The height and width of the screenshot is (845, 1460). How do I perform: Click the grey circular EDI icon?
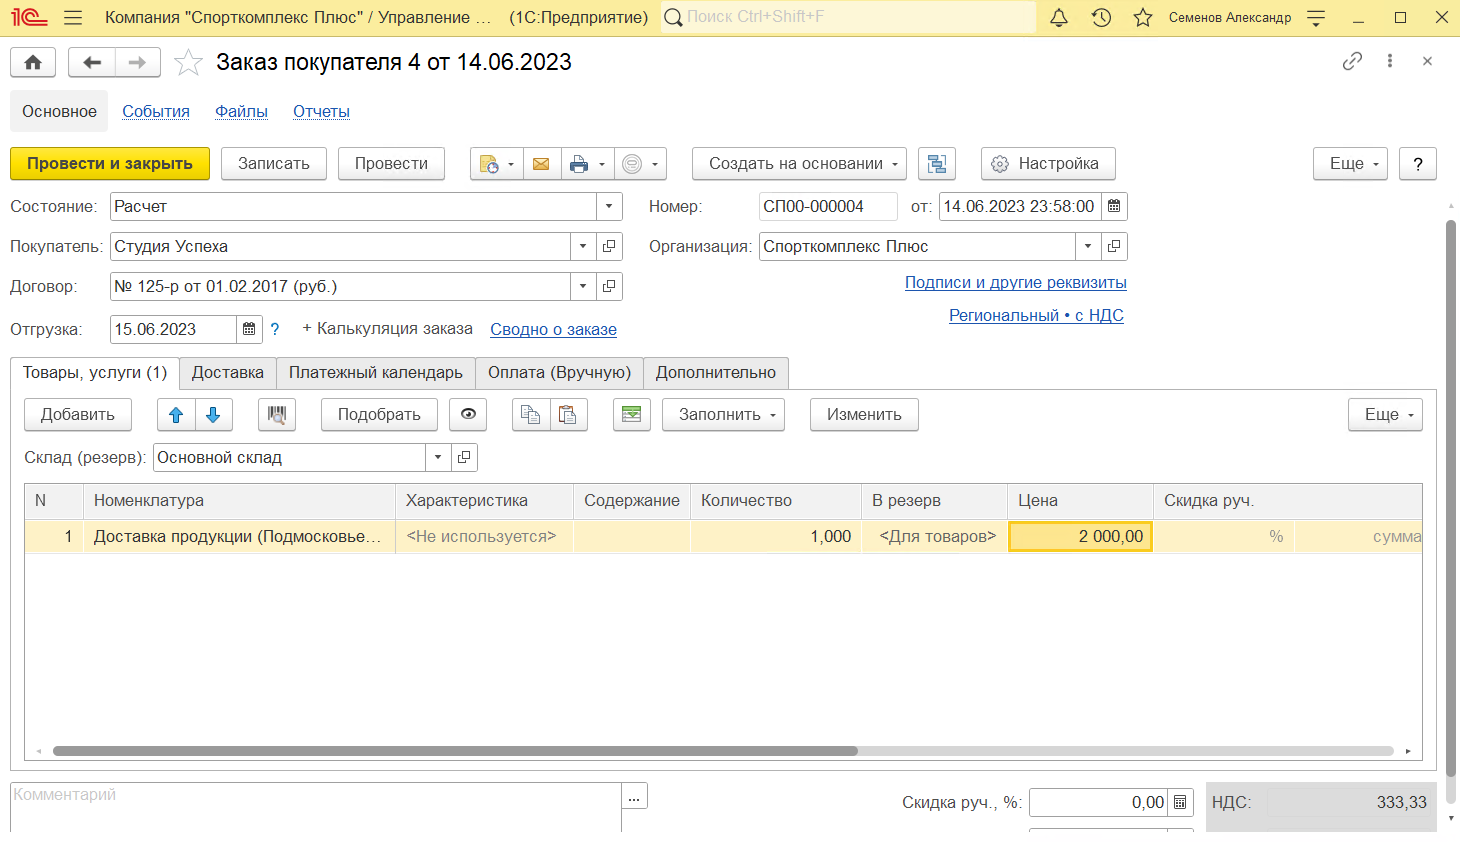pos(632,164)
